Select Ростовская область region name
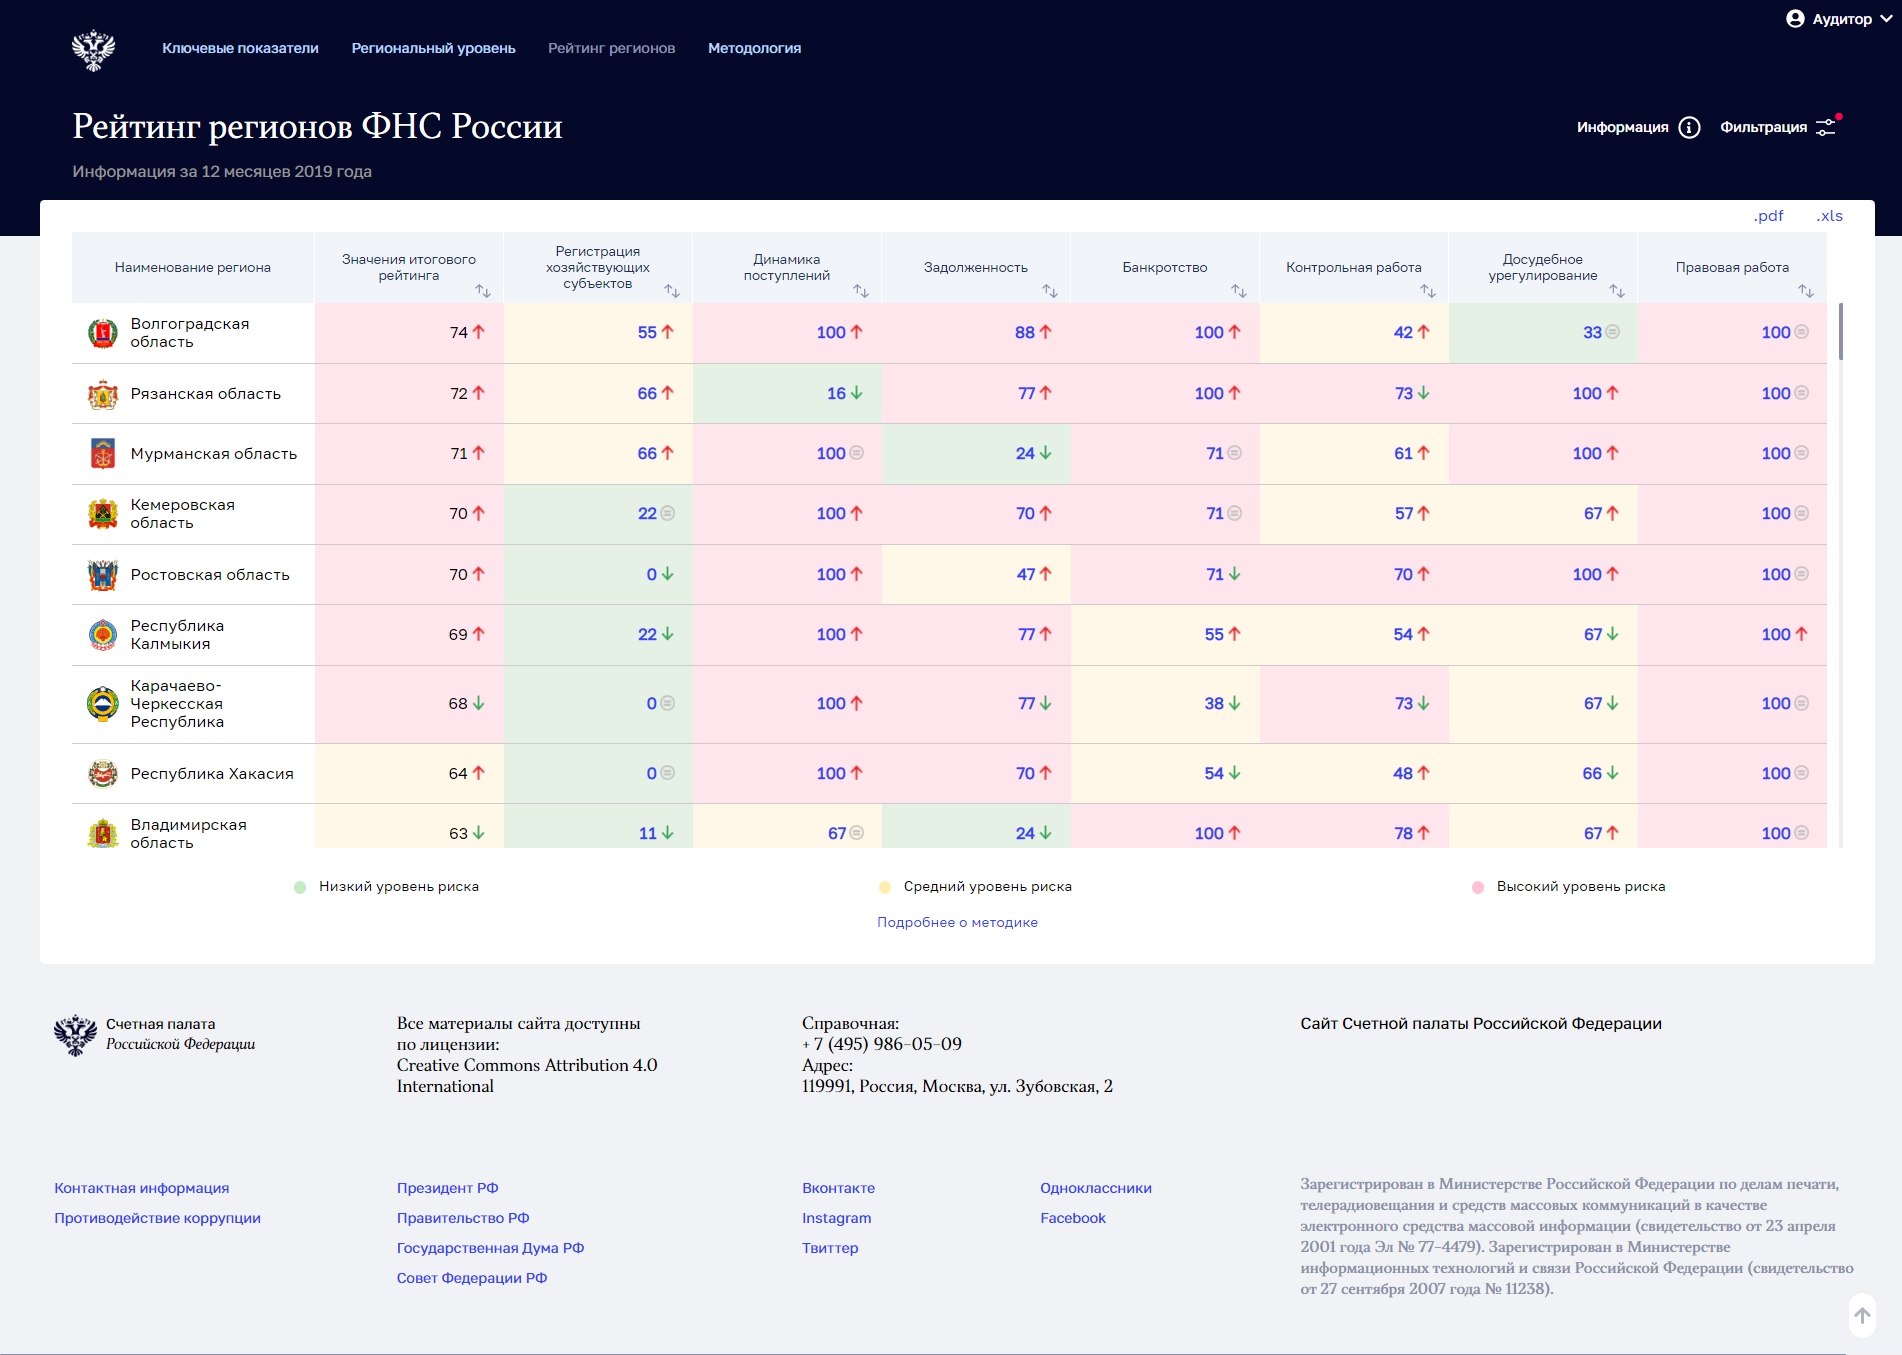The image size is (1902, 1355). (210, 575)
